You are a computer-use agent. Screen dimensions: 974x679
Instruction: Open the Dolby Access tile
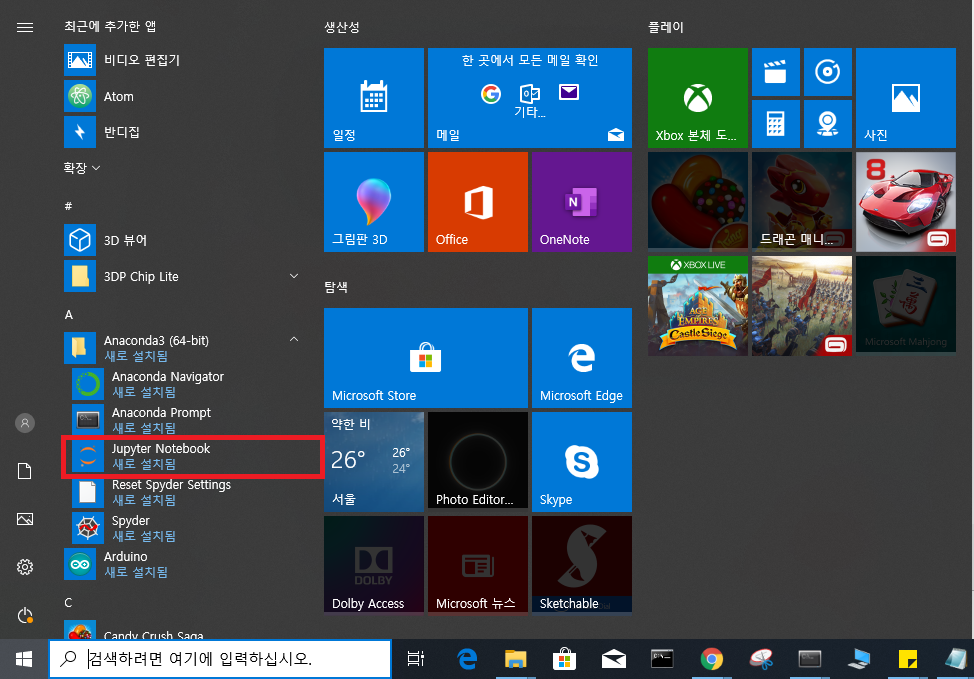pos(374,564)
